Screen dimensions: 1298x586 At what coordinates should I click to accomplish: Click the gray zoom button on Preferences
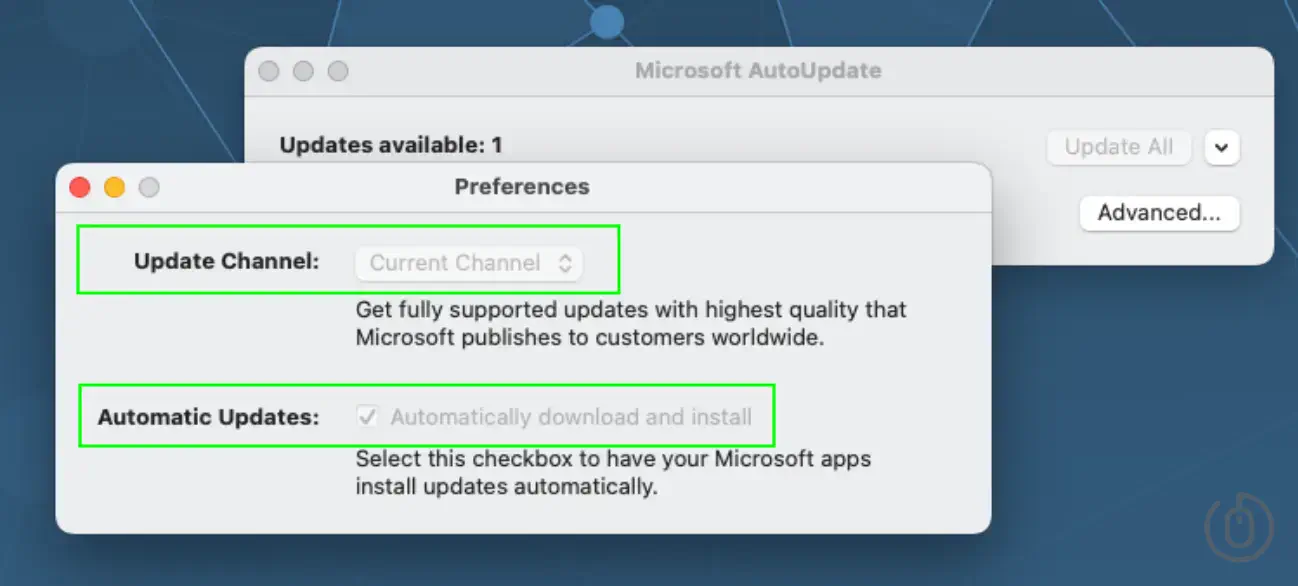pyautogui.click(x=149, y=187)
